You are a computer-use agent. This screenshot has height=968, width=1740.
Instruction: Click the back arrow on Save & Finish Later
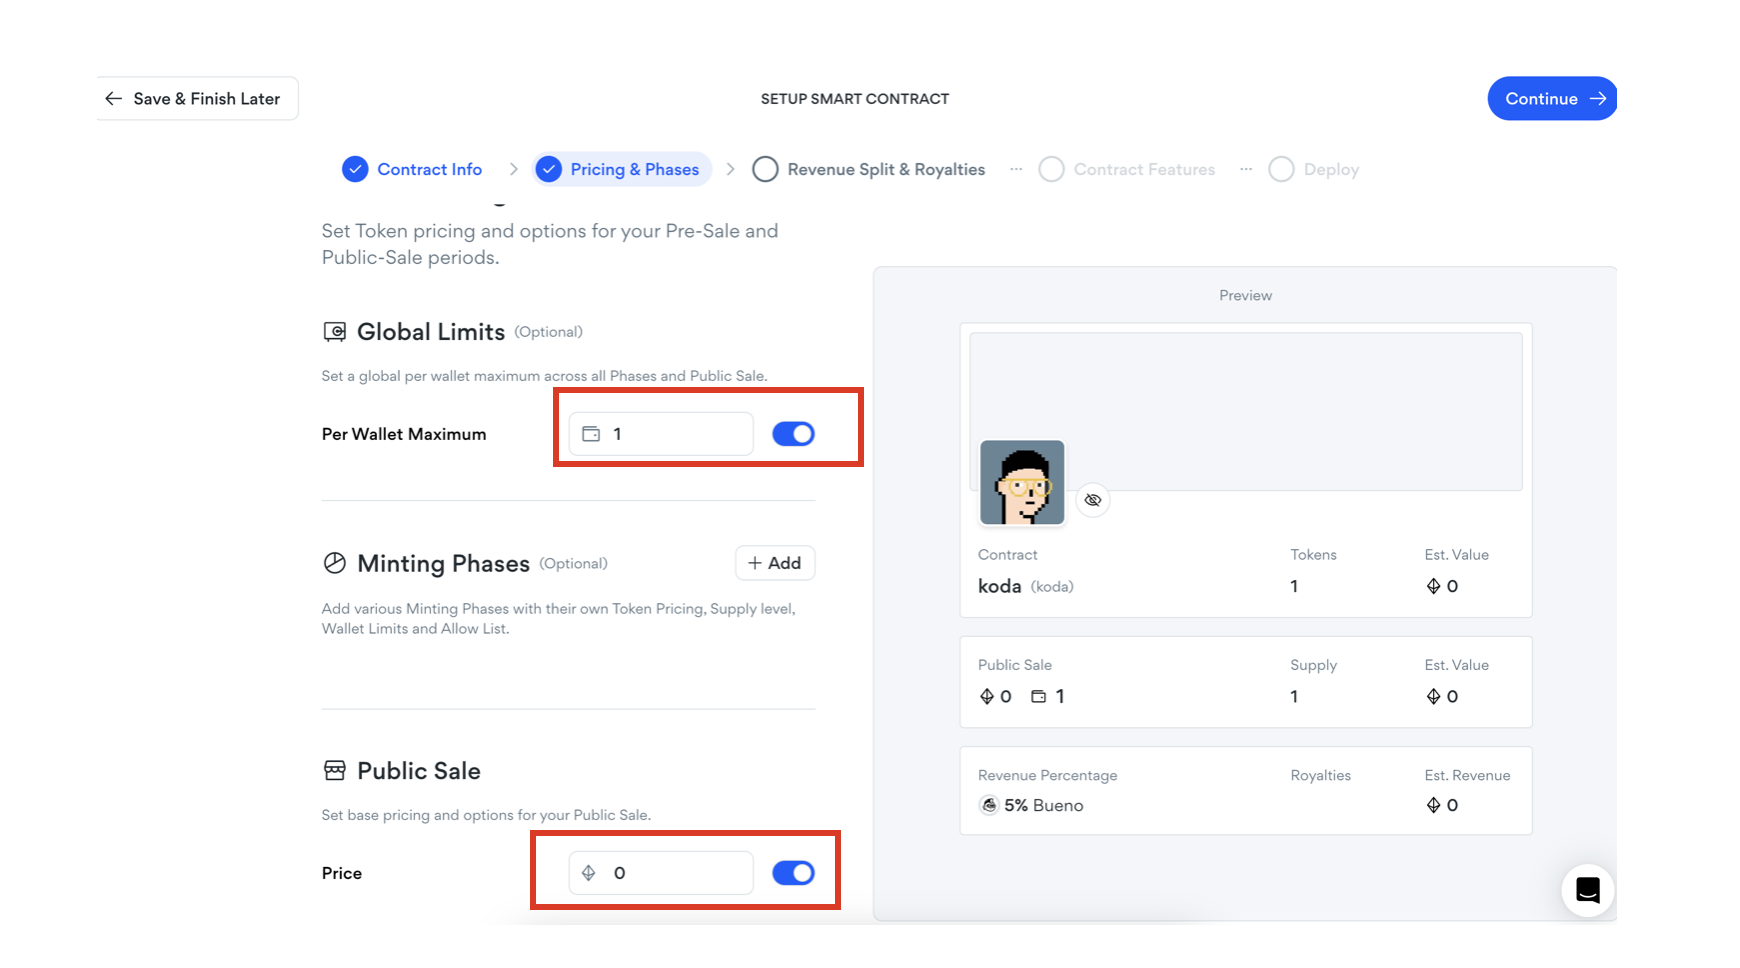coord(114,98)
